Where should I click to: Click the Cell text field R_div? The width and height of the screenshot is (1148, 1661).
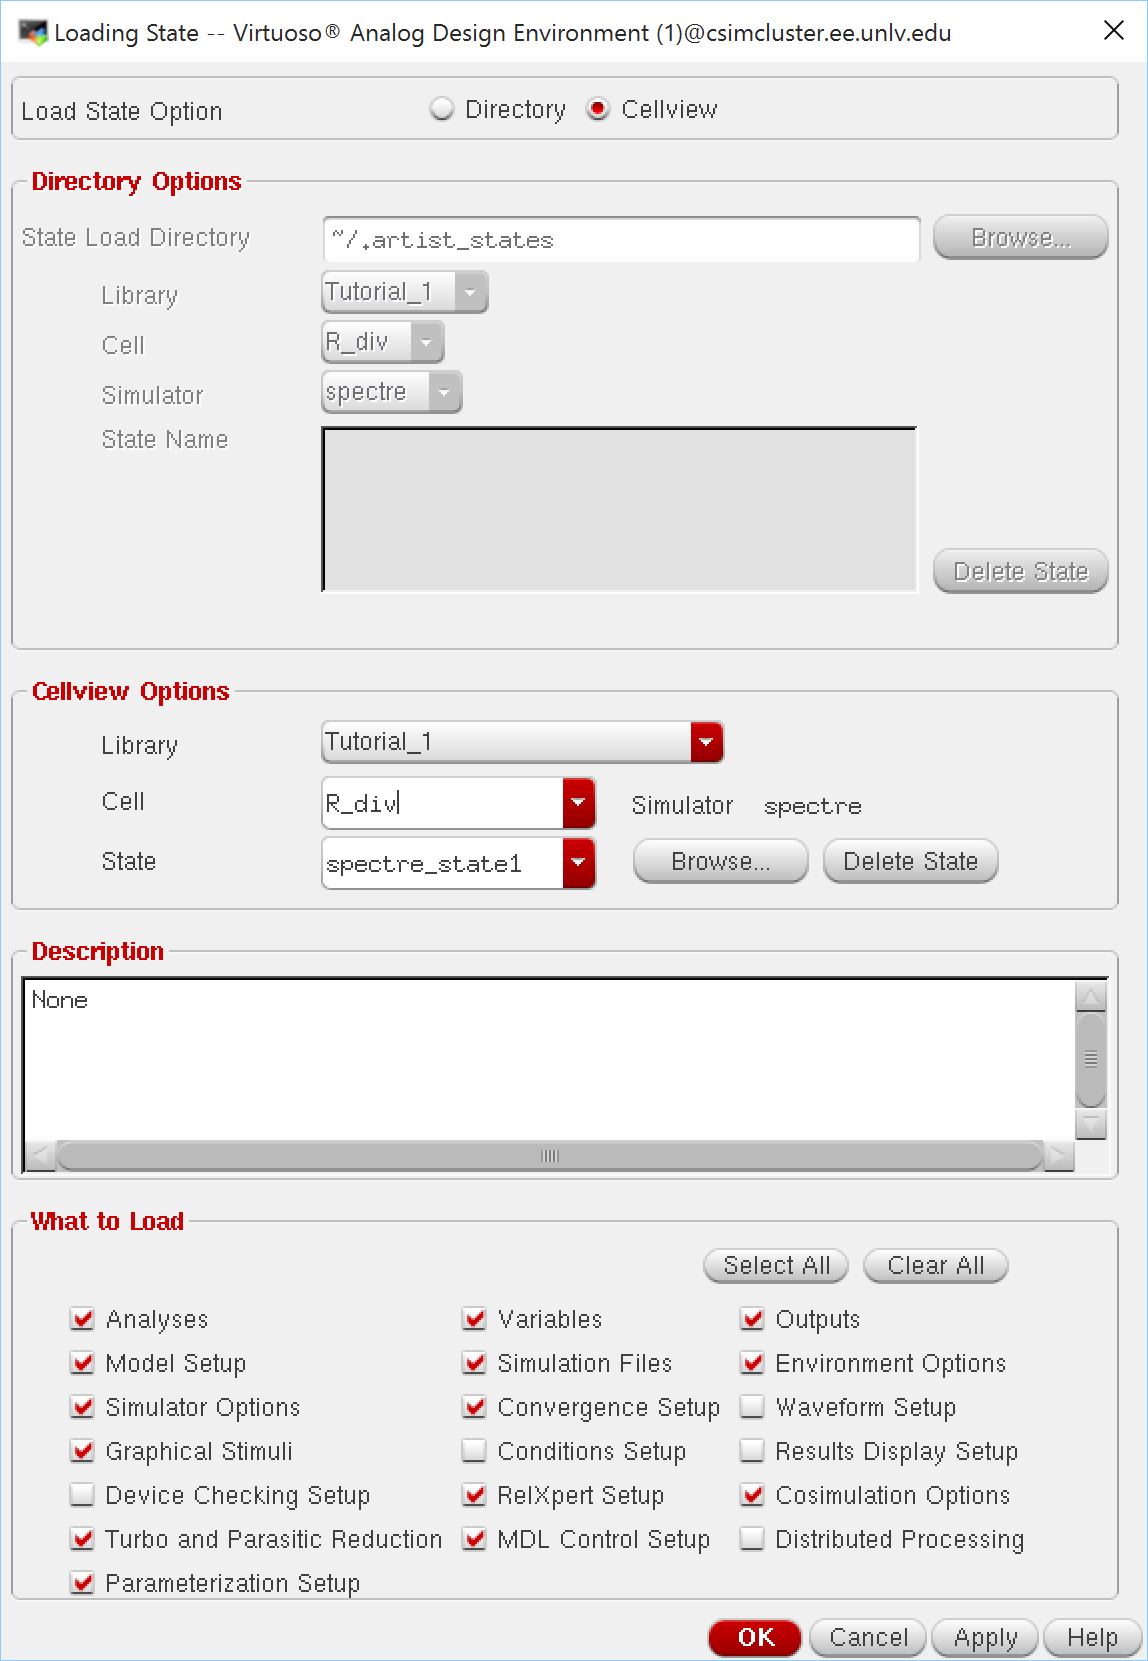coord(442,803)
